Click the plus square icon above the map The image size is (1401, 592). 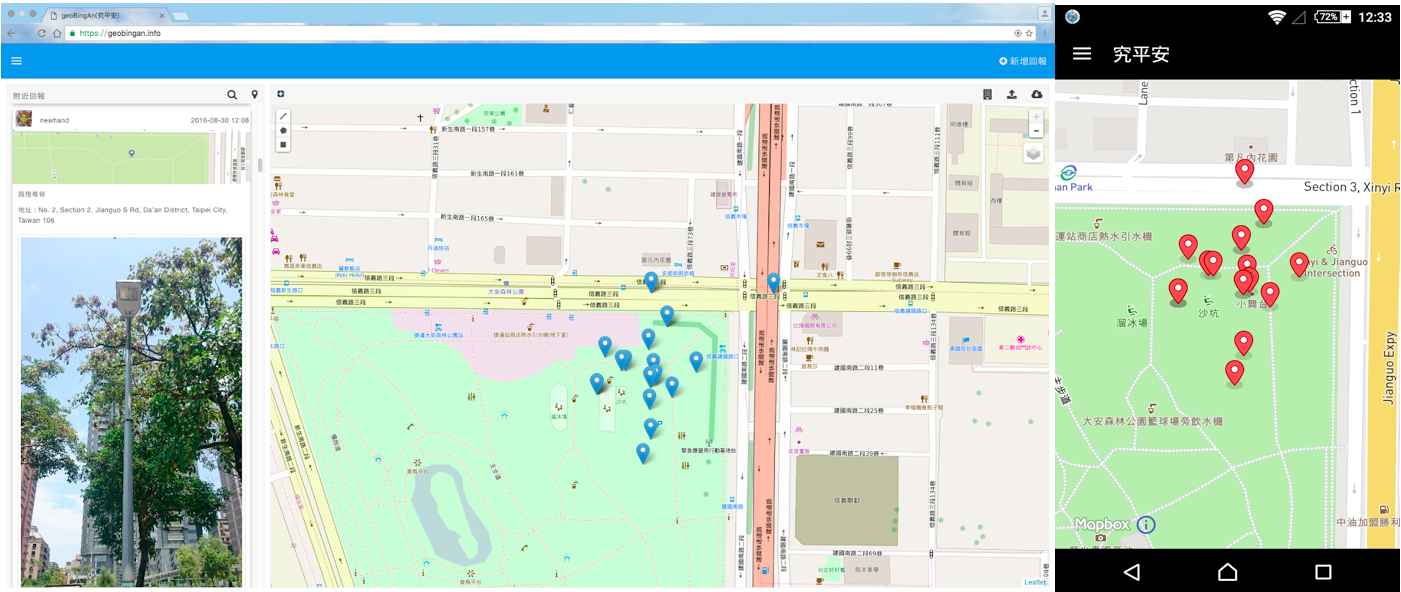[281, 94]
